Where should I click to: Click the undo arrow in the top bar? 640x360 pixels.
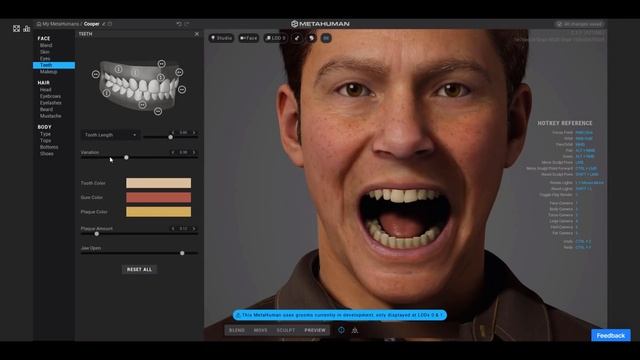[x=179, y=24]
